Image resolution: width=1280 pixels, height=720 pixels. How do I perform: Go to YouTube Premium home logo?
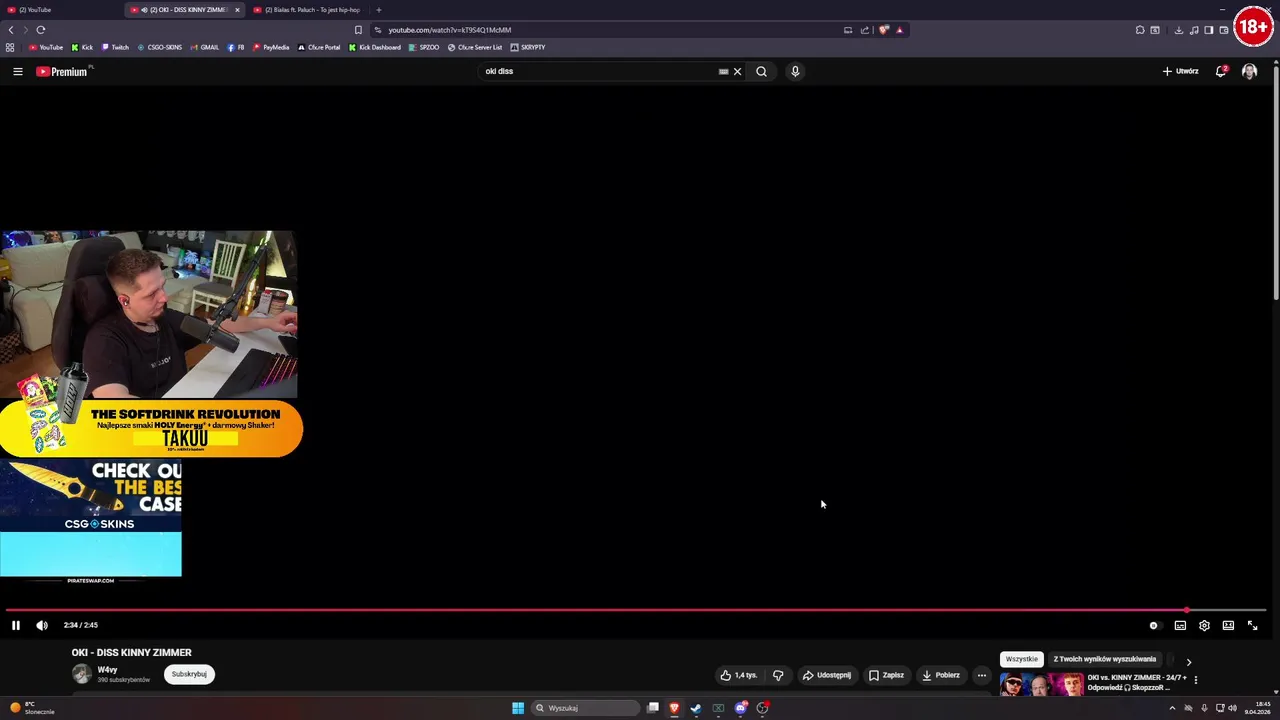coord(63,71)
